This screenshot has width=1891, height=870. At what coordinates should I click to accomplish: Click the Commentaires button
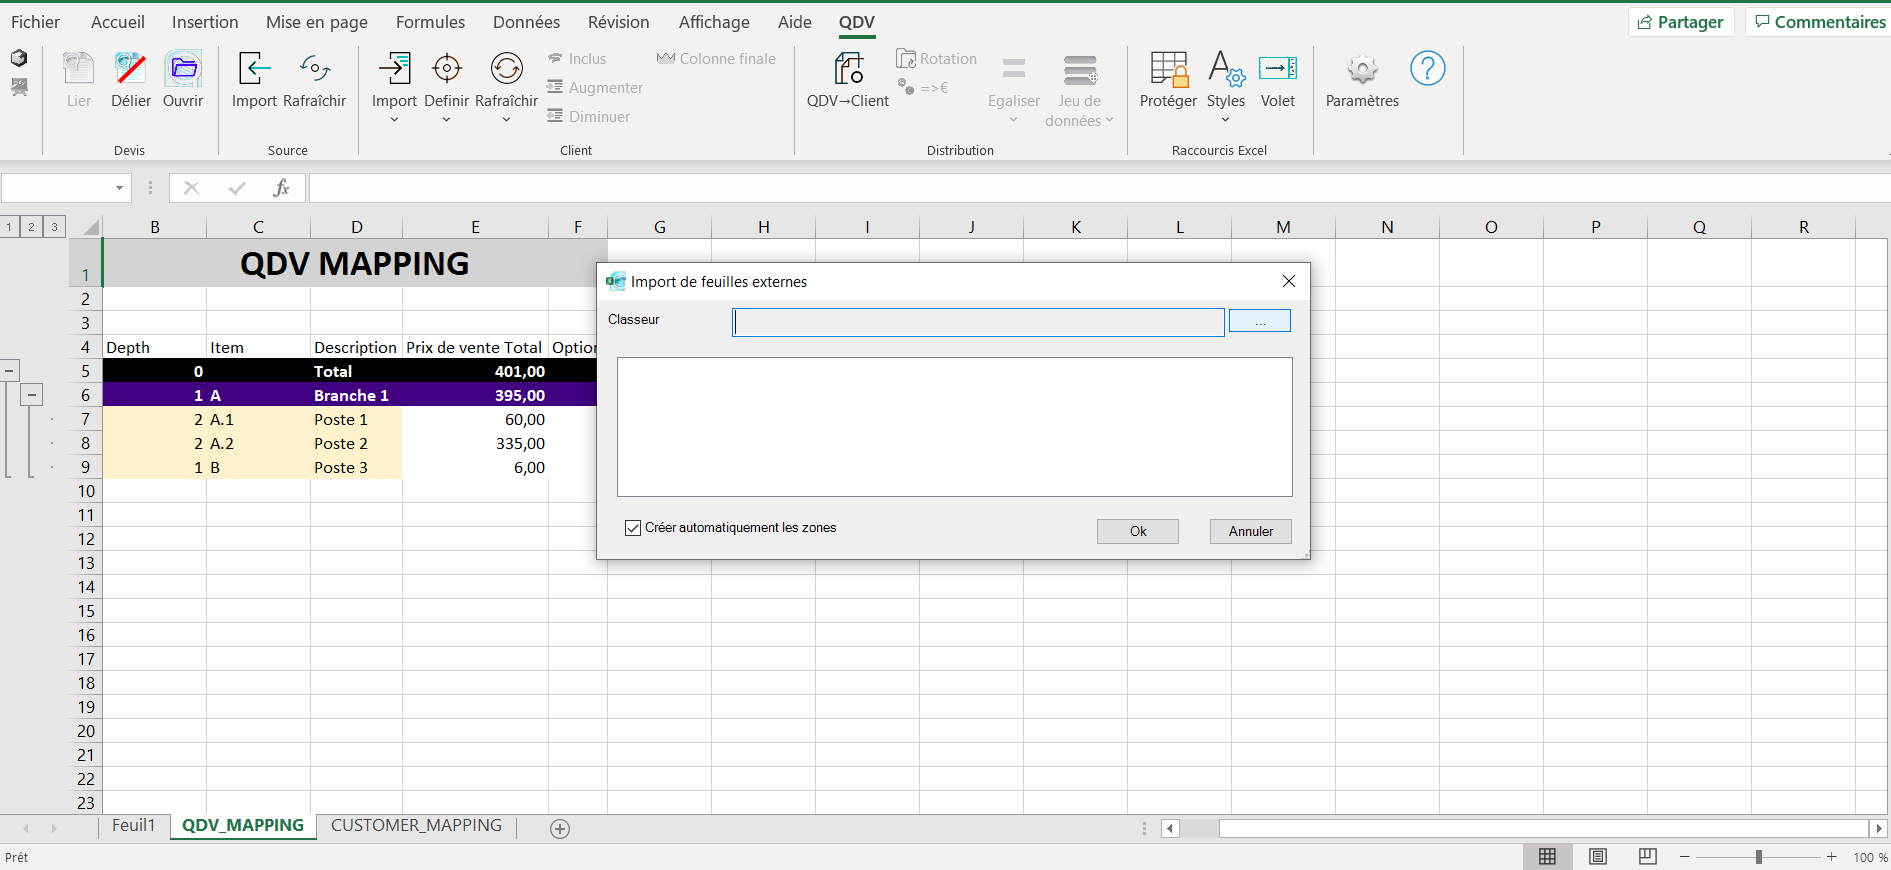1820,22
